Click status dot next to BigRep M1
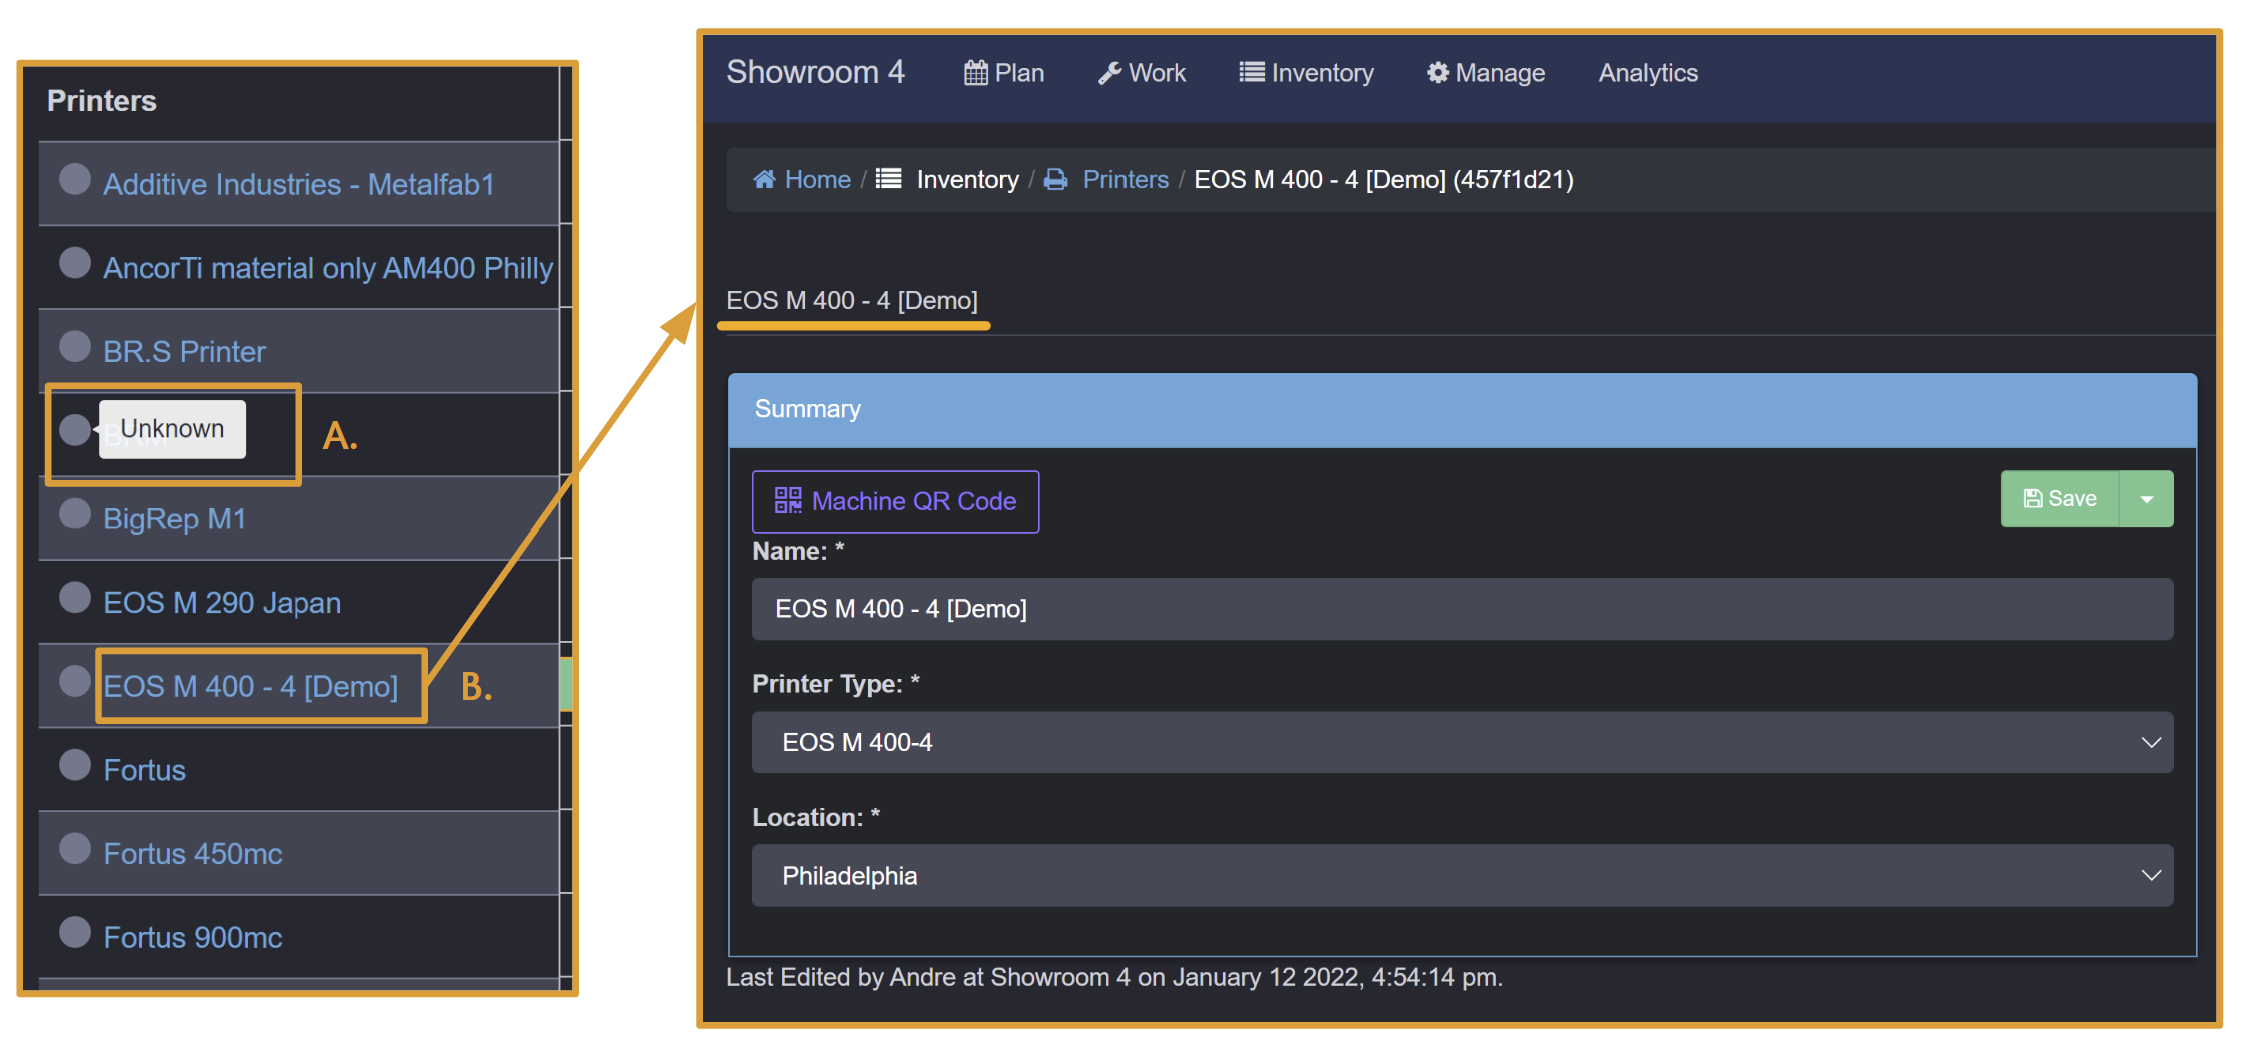This screenshot has height=1056, width=2241. pyautogui.click(x=75, y=513)
